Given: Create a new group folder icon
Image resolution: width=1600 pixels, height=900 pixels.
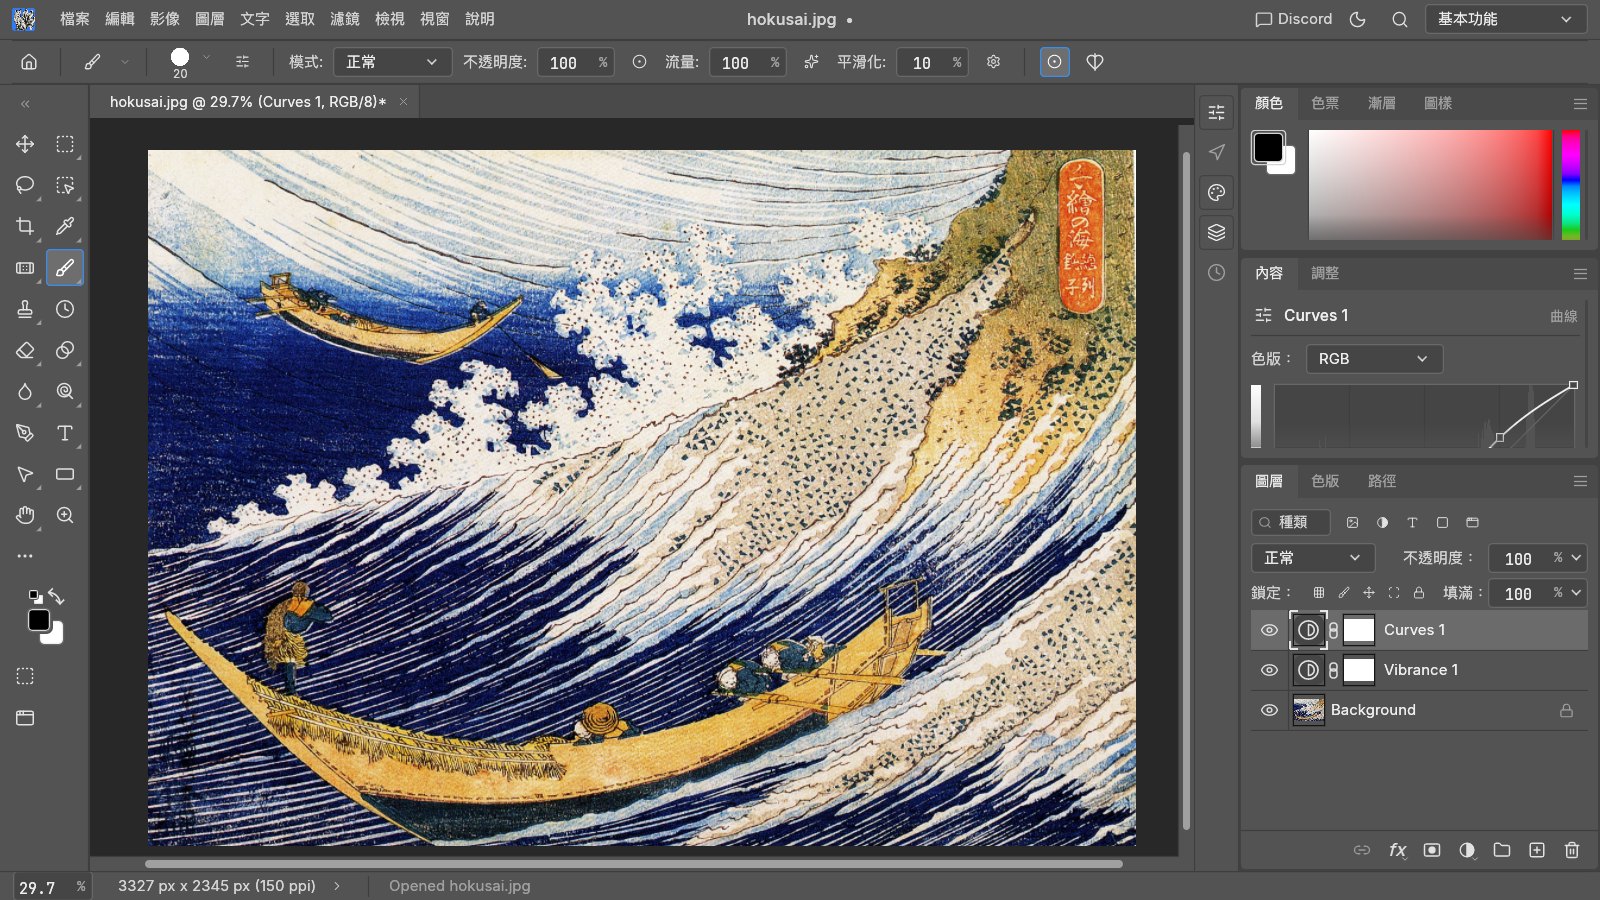Looking at the screenshot, I should coord(1502,850).
